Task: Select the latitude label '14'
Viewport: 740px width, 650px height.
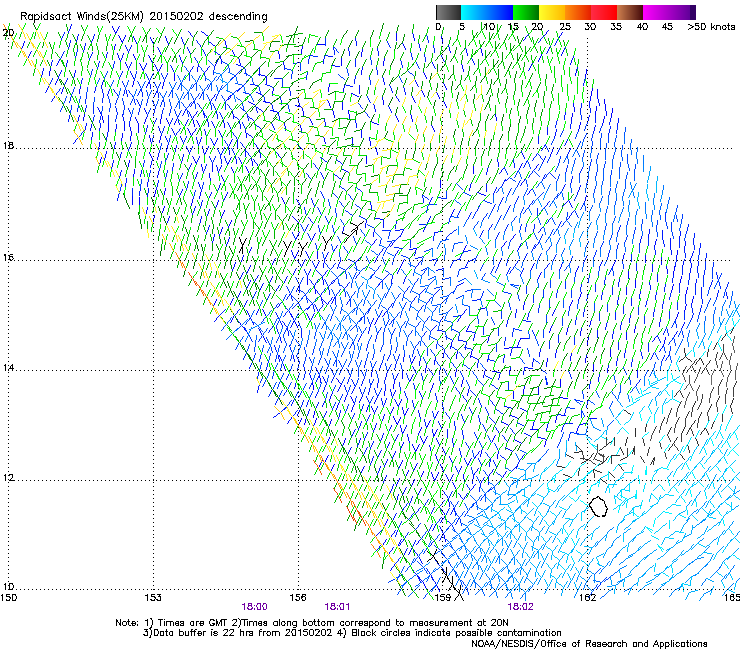Action: pyautogui.click(x=8, y=367)
